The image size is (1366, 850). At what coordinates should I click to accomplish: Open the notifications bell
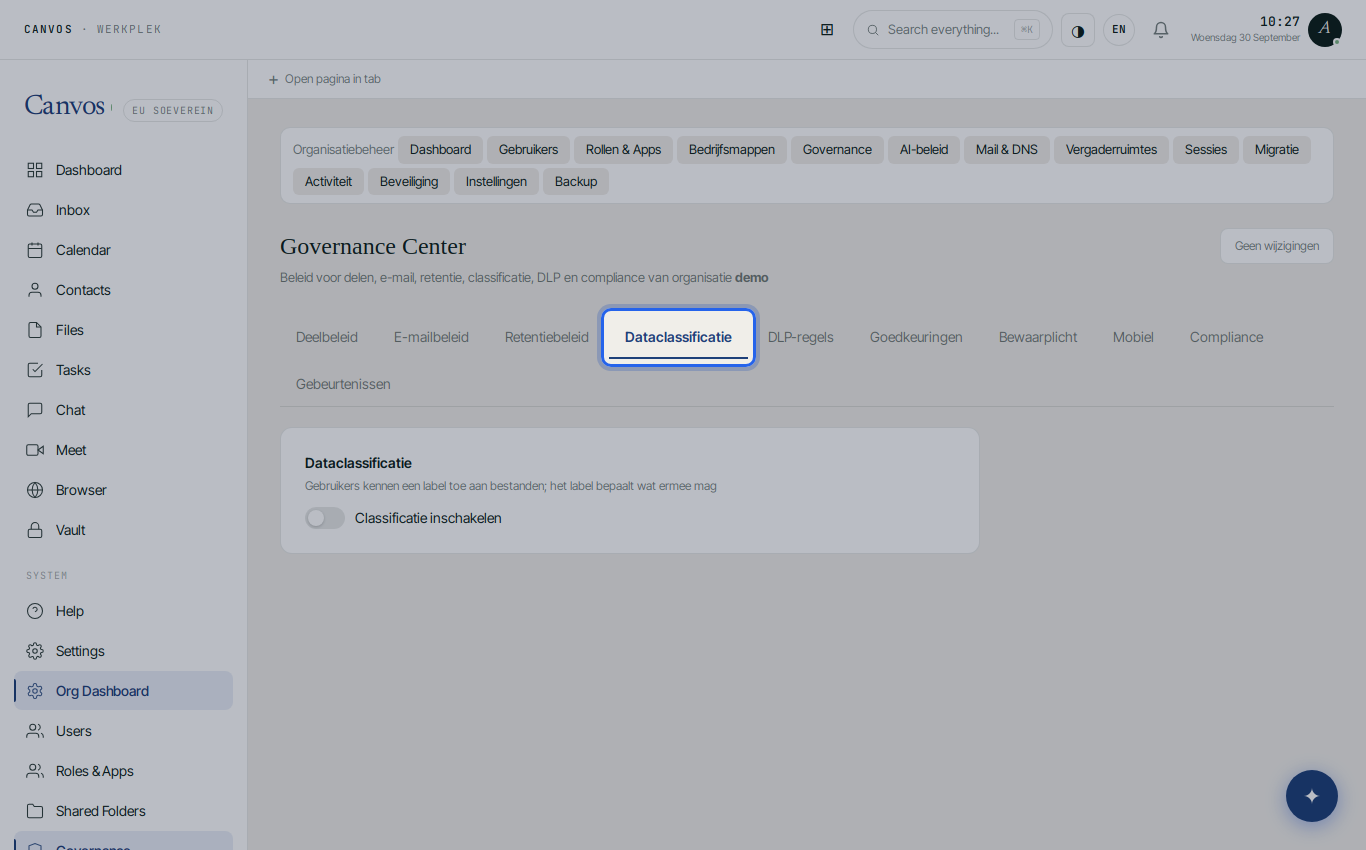click(x=1161, y=30)
